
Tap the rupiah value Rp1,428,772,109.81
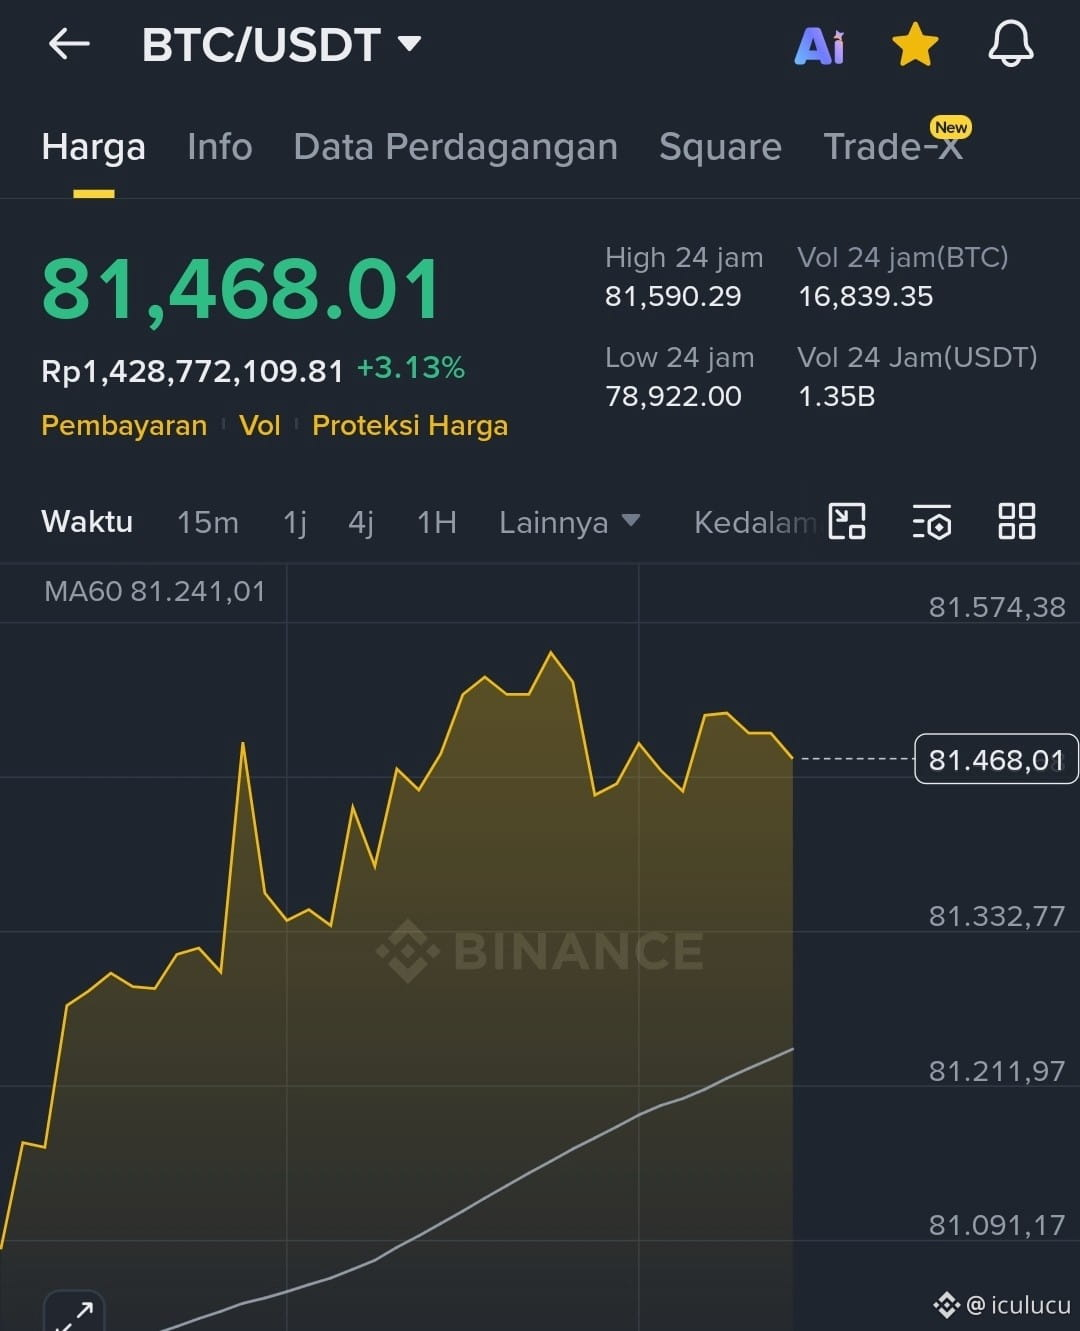192,371
